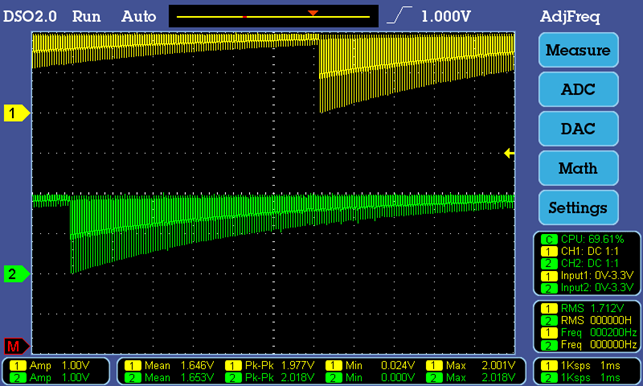Click the green 2 badge beside Amp
Viewport: 643px width, 386px height.
pyautogui.click(x=18, y=377)
